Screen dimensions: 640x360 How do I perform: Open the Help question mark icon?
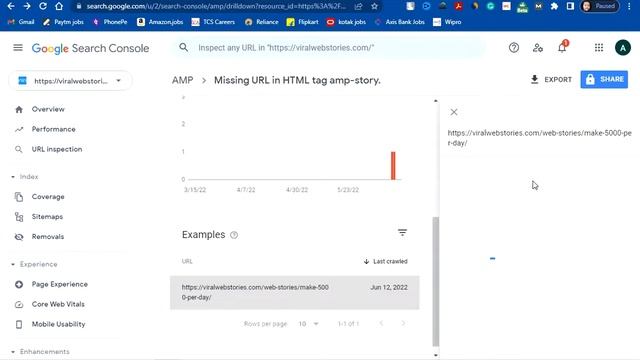tap(514, 48)
